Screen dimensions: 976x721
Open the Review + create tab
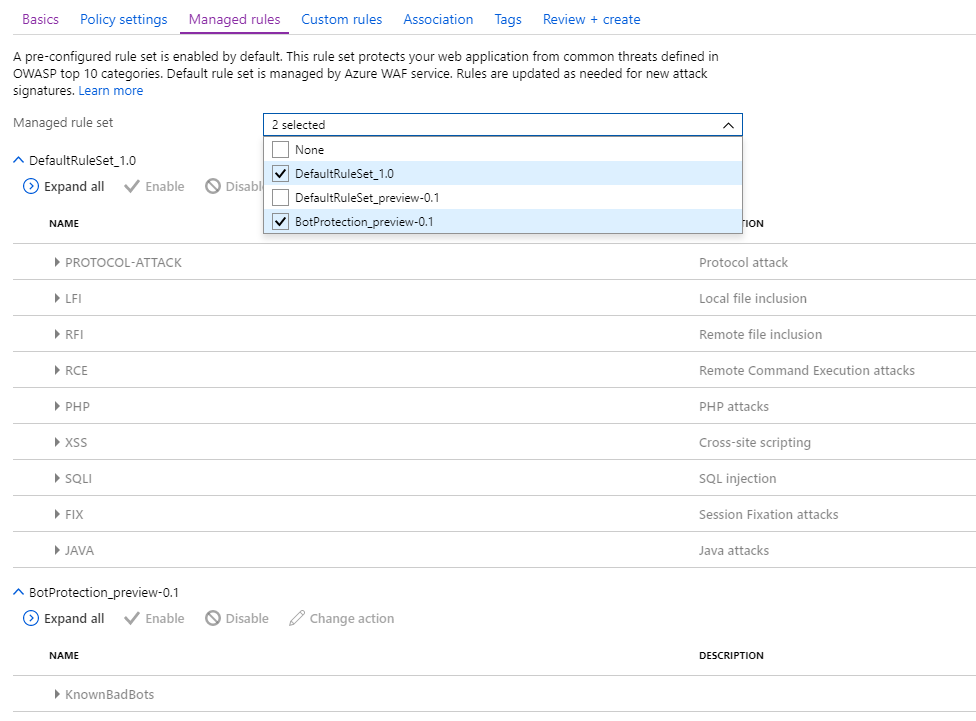click(591, 19)
